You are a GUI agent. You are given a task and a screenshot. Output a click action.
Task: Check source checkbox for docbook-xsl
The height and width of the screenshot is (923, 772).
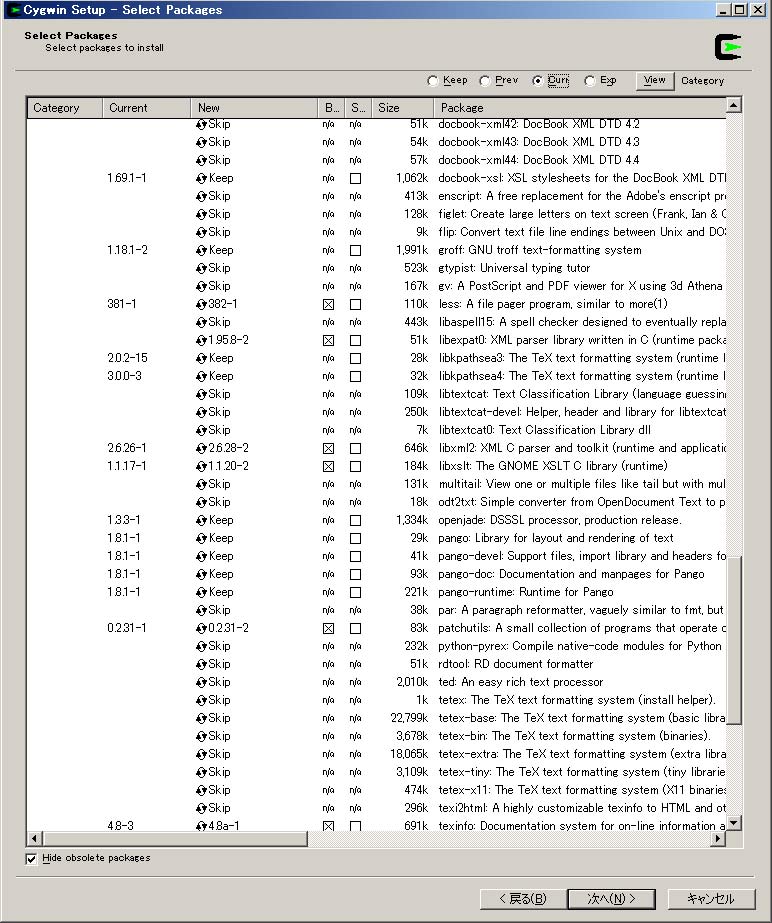click(x=356, y=178)
